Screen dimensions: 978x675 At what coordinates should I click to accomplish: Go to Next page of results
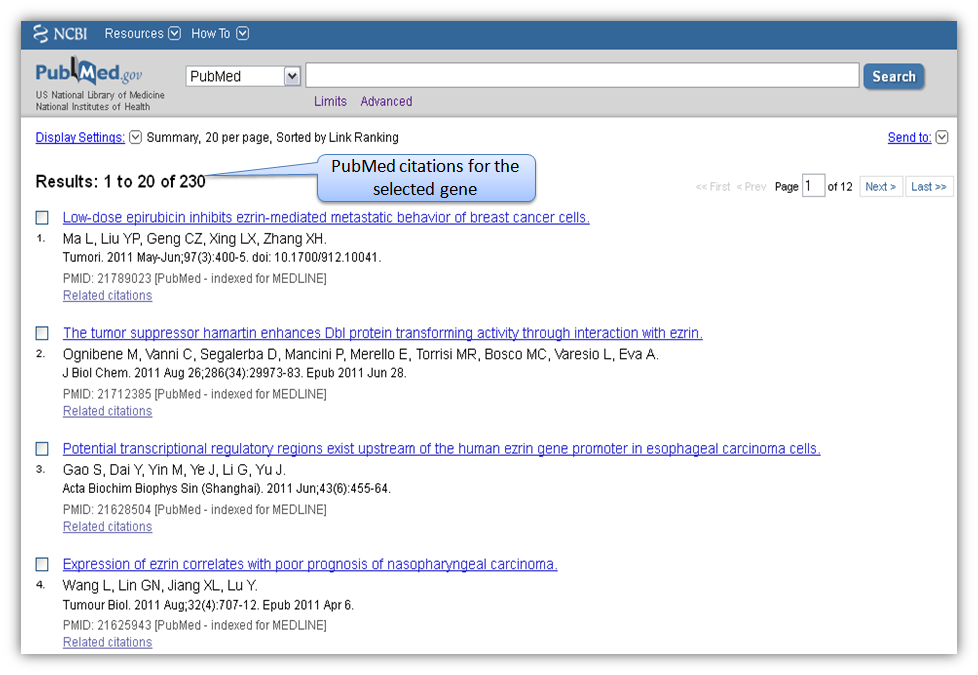pyautogui.click(x=880, y=187)
